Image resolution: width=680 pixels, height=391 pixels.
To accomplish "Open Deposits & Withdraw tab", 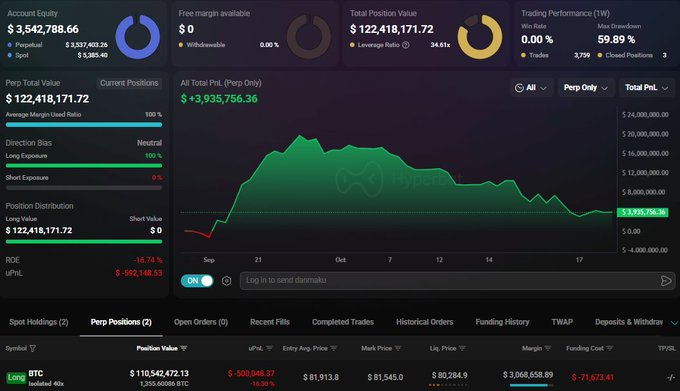I will [x=629, y=322].
